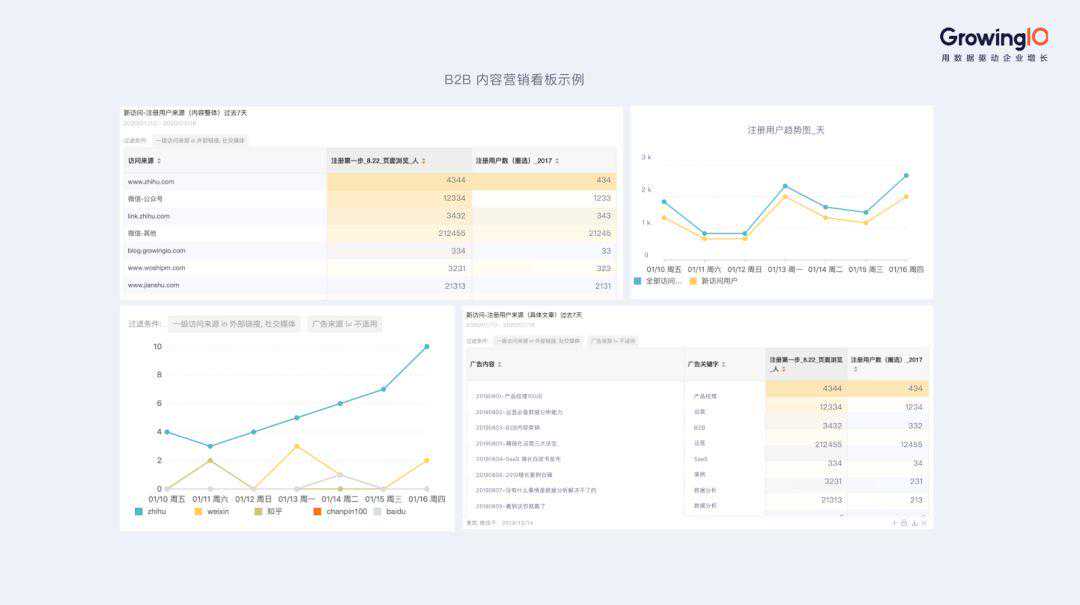1080x605 pixels.
Task: Toggle baidu series in chart legend
Action: 389,511
